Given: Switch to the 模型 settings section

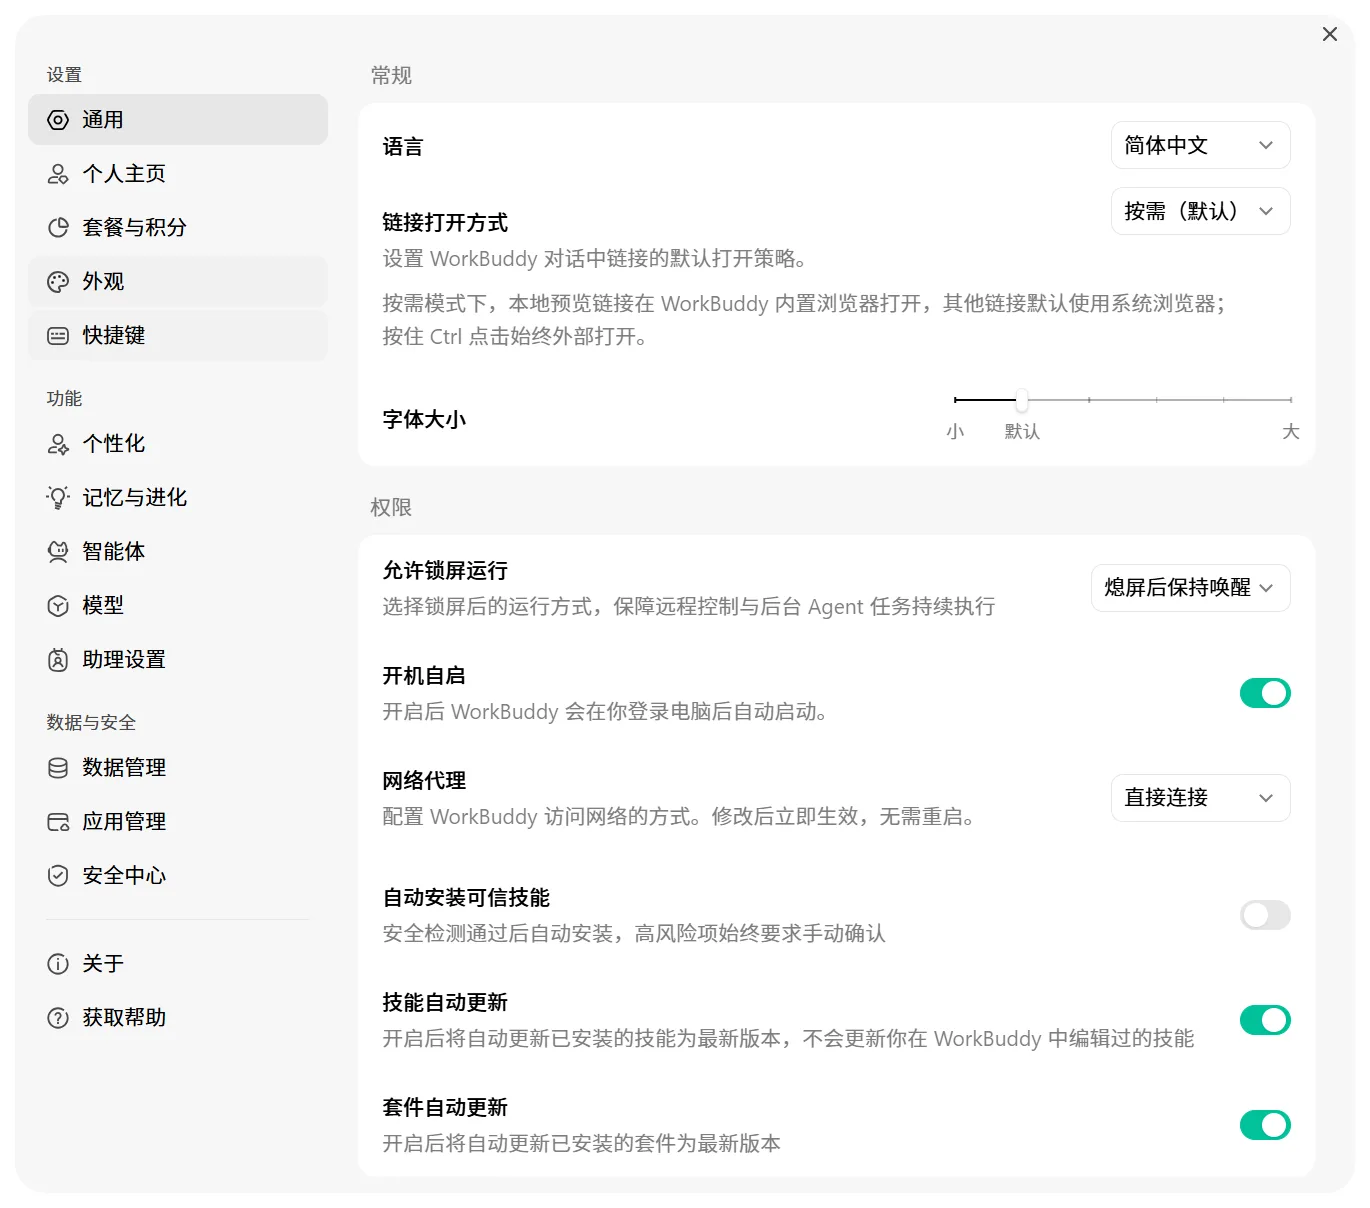Looking at the screenshot, I should (178, 606).
